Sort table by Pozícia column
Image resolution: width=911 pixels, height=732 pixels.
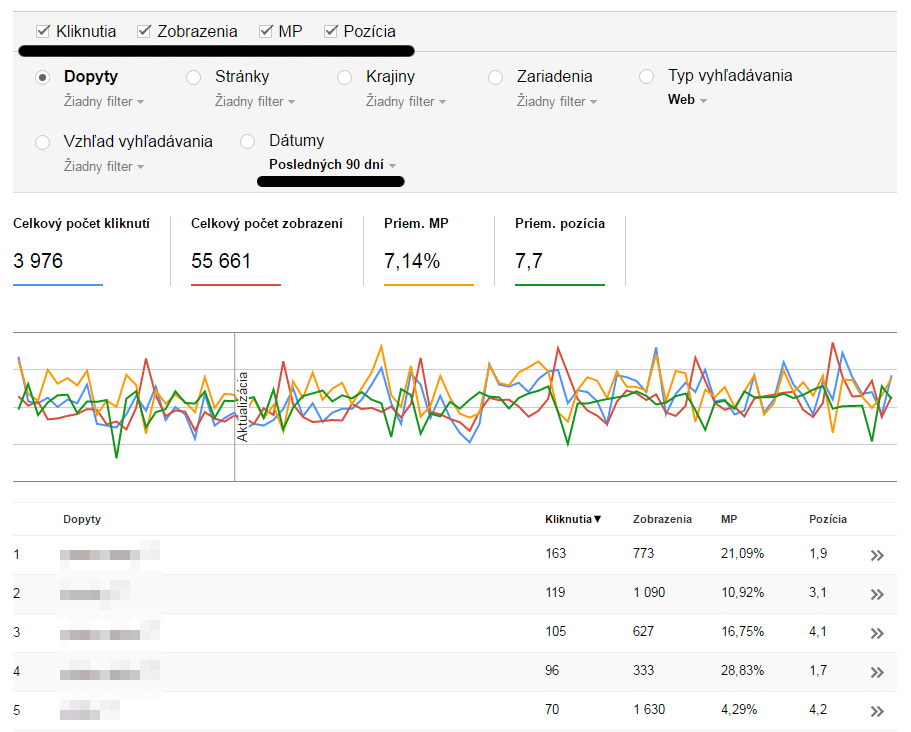coord(828,519)
